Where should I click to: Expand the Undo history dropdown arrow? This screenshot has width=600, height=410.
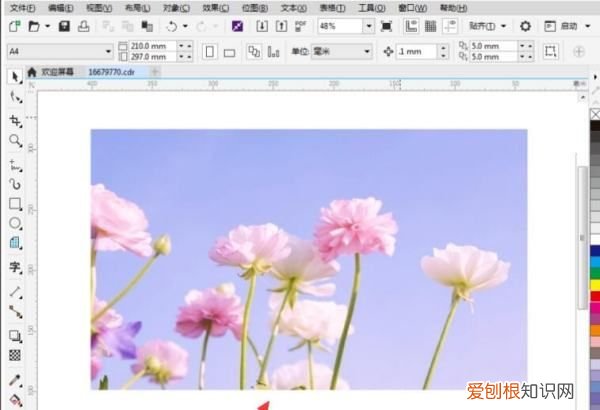point(185,26)
